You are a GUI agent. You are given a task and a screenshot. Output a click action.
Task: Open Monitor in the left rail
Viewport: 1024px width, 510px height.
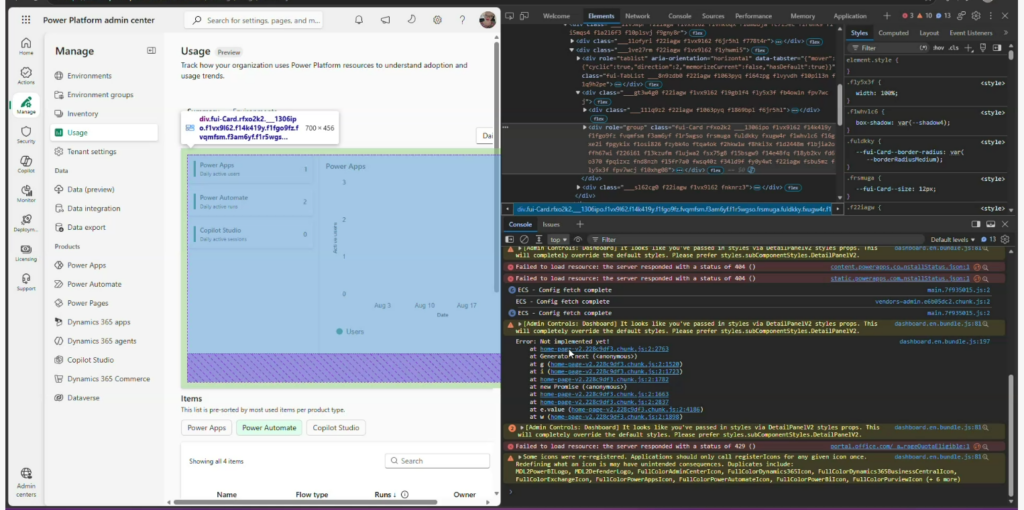[25, 193]
